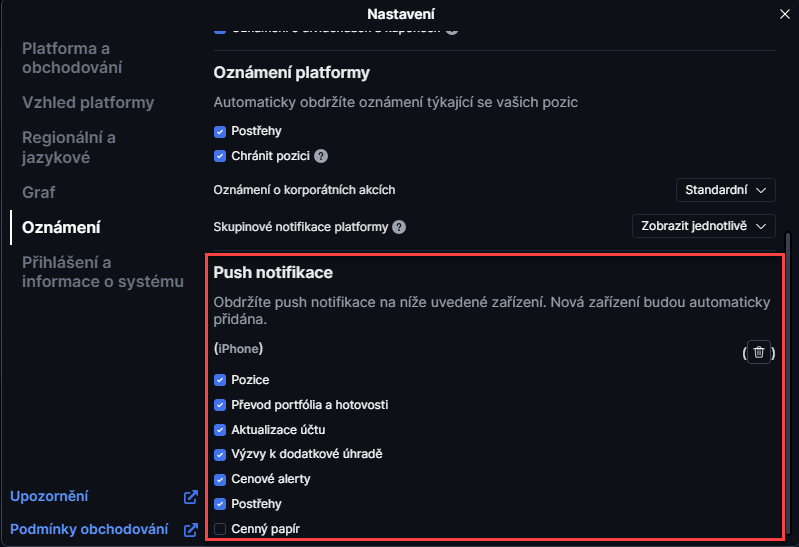This screenshot has width=799, height=547.
Task: Select Regionální a jazykové section
Action: [69, 147]
